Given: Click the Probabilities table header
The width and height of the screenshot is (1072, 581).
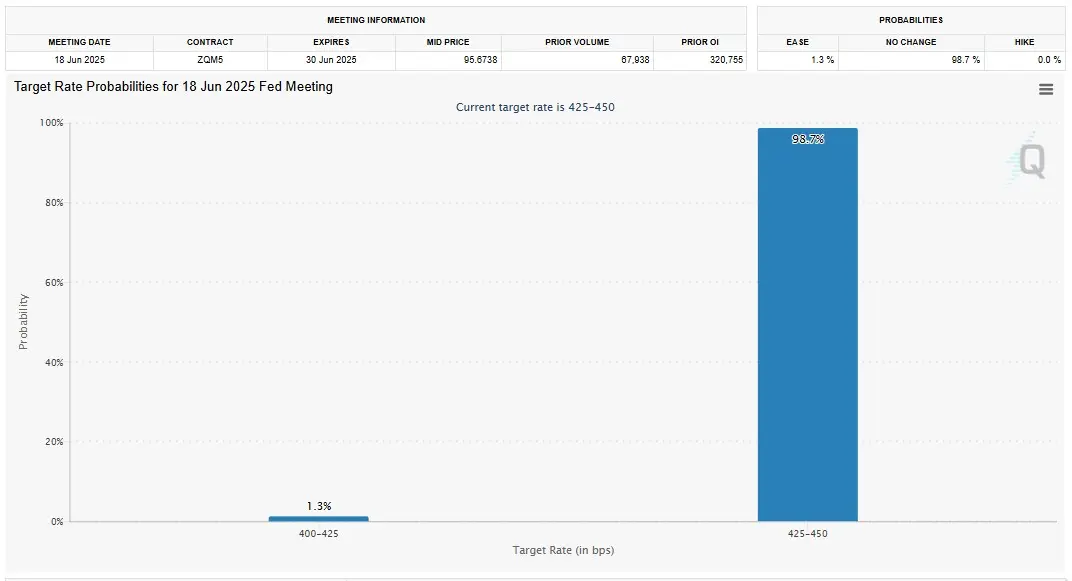Looking at the screenshot, I should (x=910, y=20).
